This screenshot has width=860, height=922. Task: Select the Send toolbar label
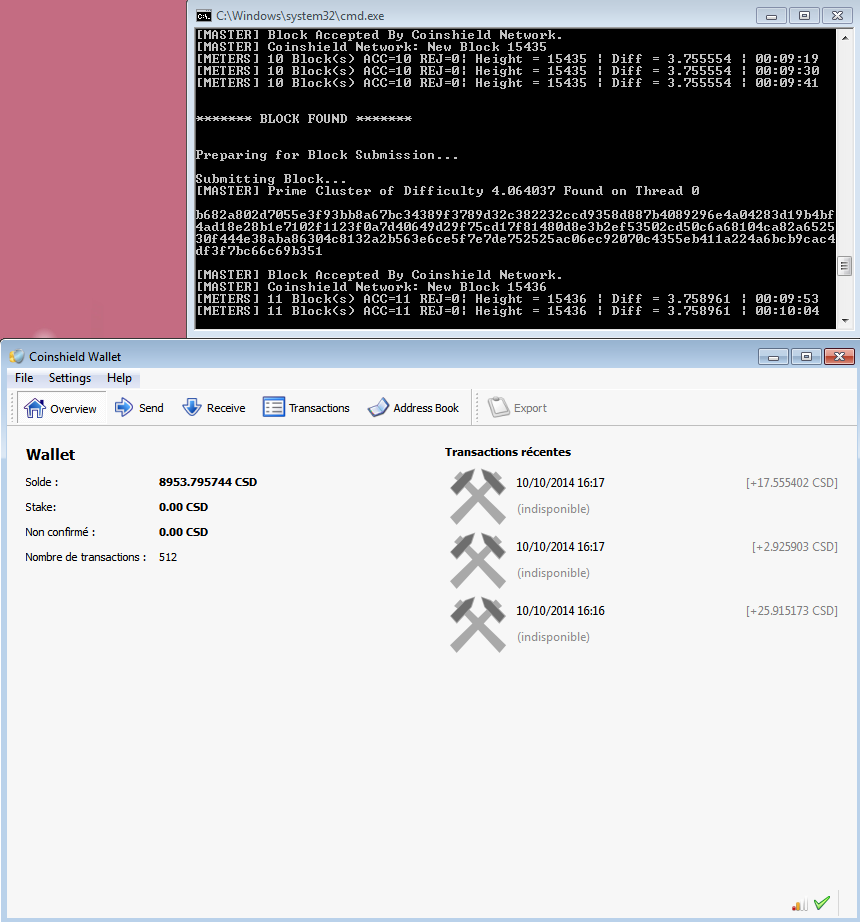pos(151,408)
